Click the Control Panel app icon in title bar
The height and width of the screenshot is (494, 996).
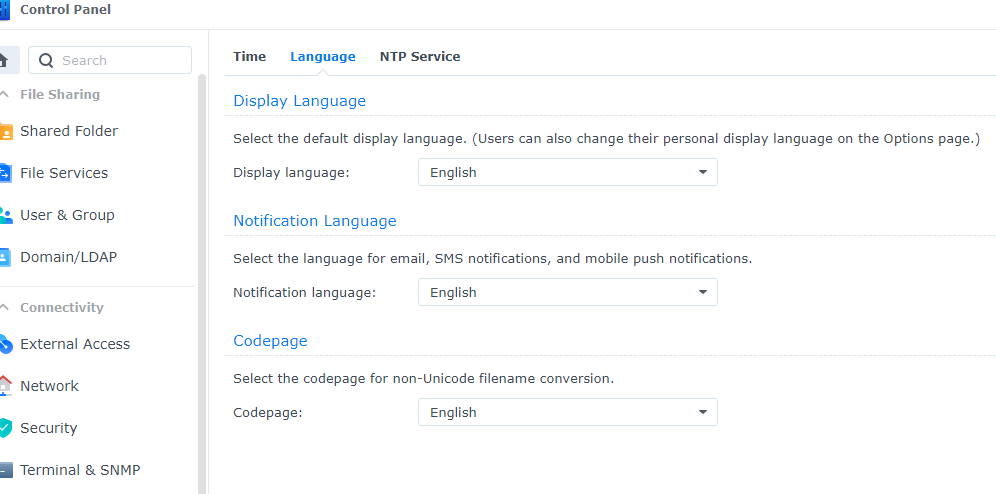(5, 10)
